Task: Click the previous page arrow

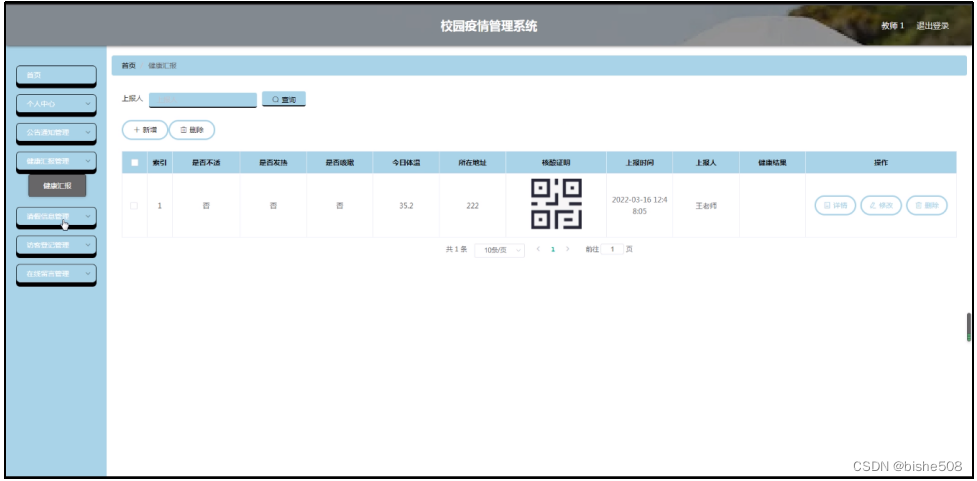Action: 538,249
